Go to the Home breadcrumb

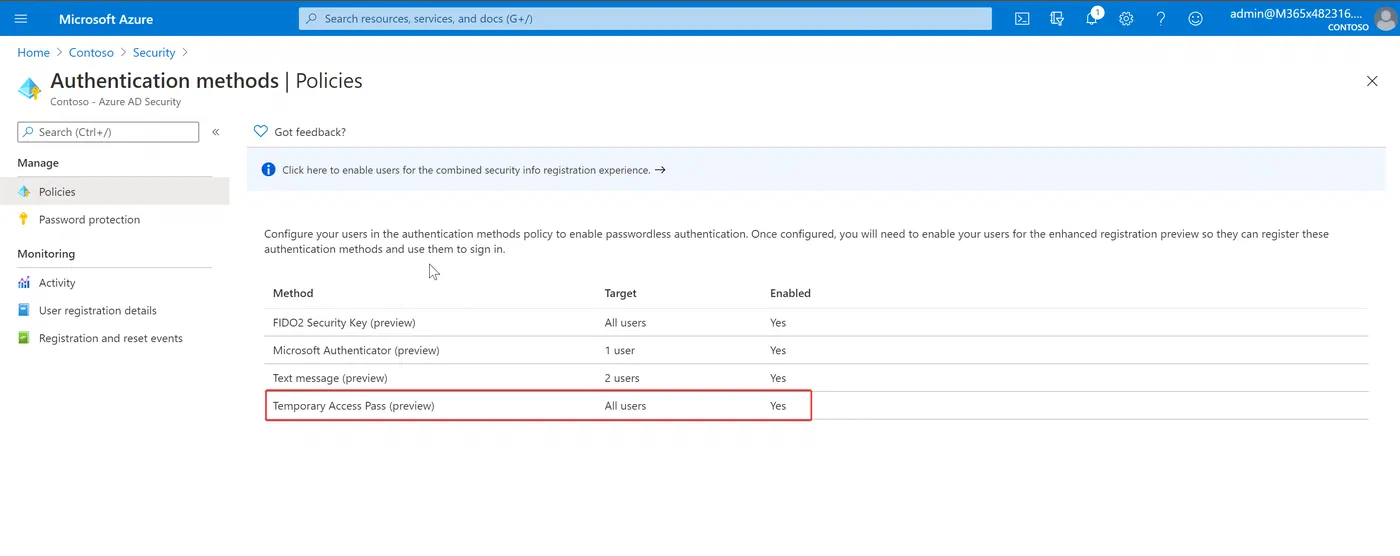pos(33,52)
